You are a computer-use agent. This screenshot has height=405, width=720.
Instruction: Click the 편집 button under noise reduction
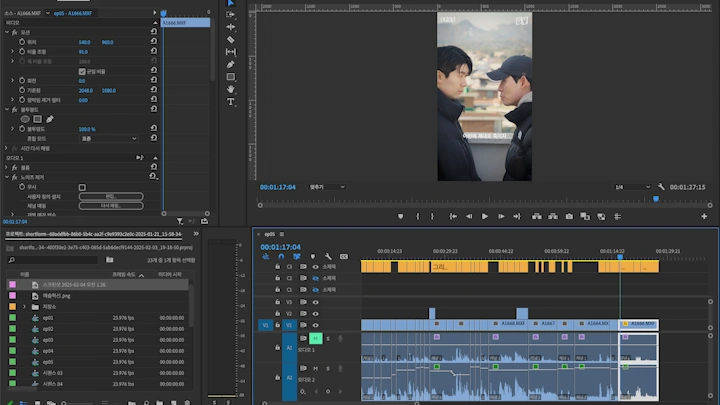[110, 196]
